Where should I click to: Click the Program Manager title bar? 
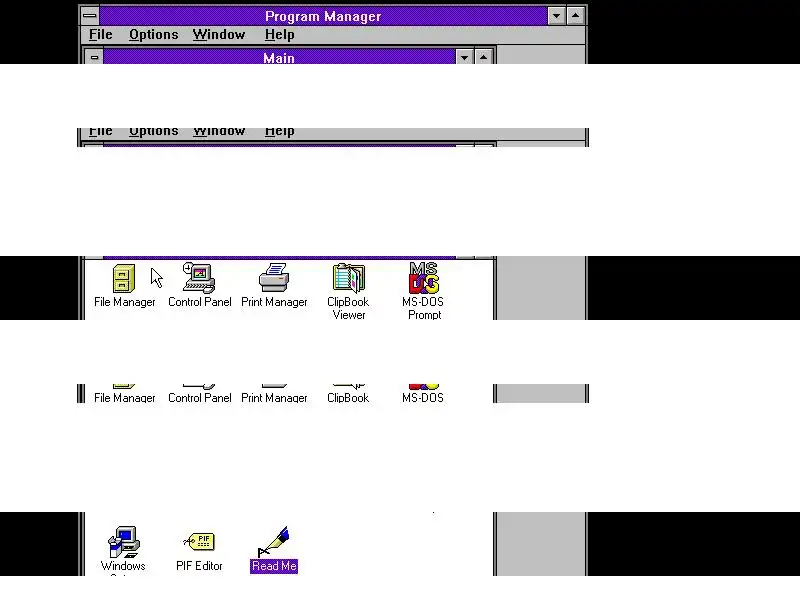(323, 16)
